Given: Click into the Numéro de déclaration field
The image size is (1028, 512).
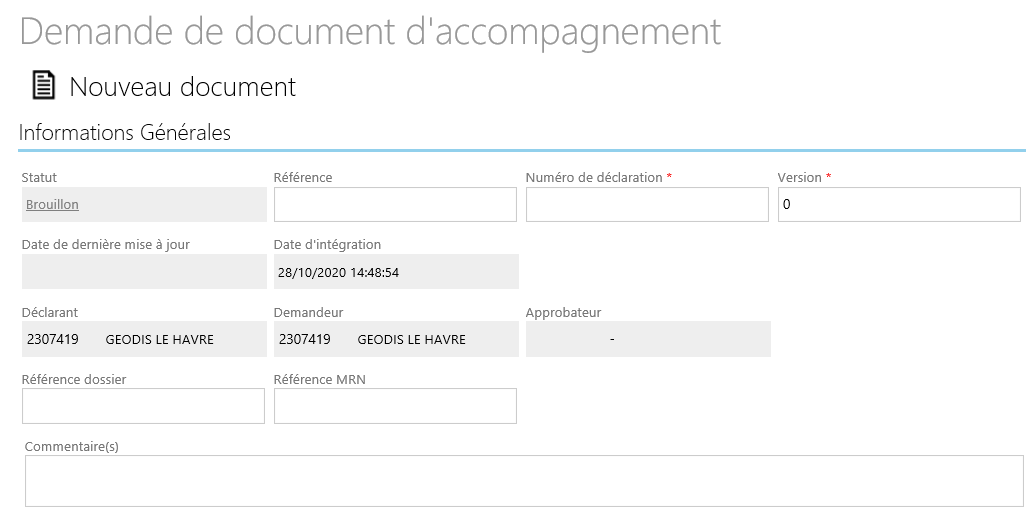Looking at the screenshot, I should coord(647,205).
